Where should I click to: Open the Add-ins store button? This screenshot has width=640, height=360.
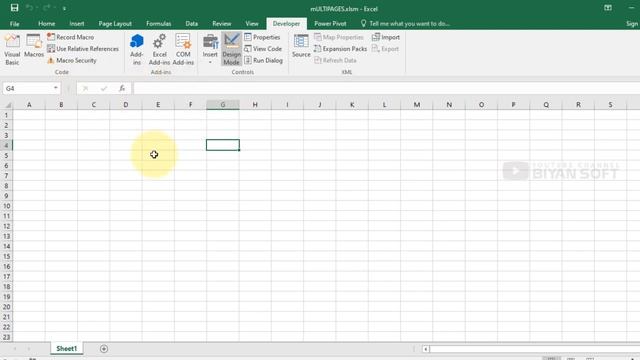pyautogui.click(x=137, y=50)
